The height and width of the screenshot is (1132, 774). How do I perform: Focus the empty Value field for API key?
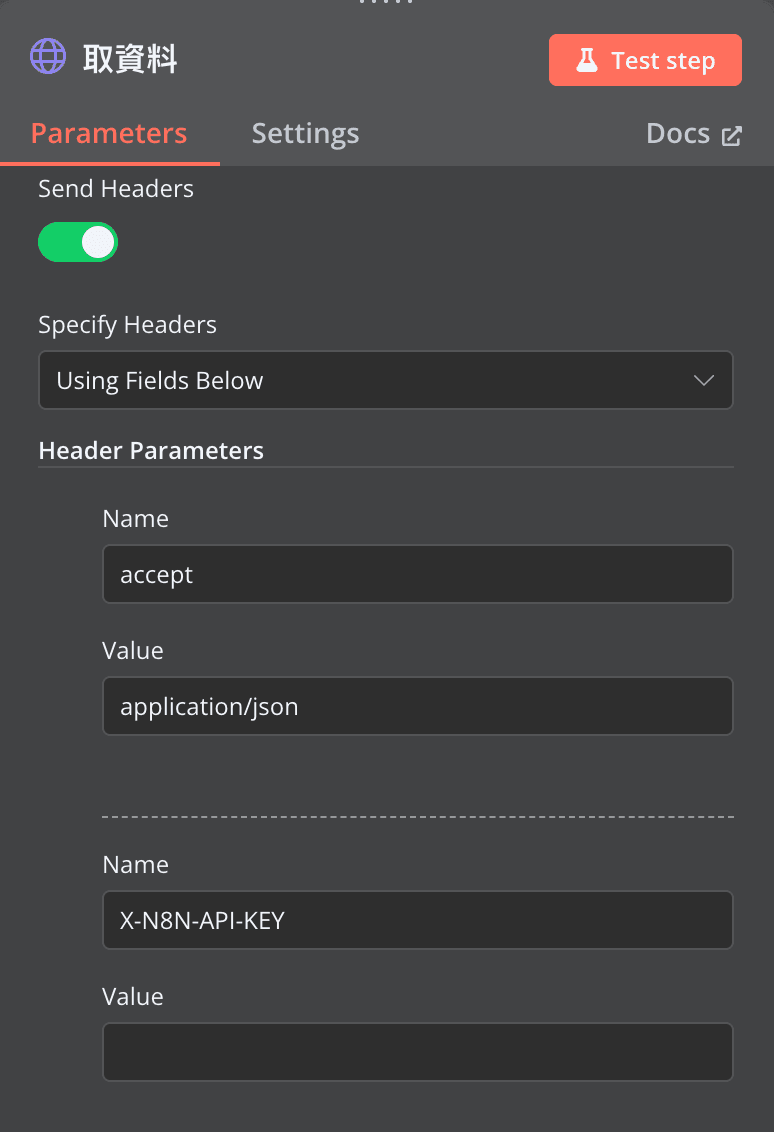[x=417, y=1051]
